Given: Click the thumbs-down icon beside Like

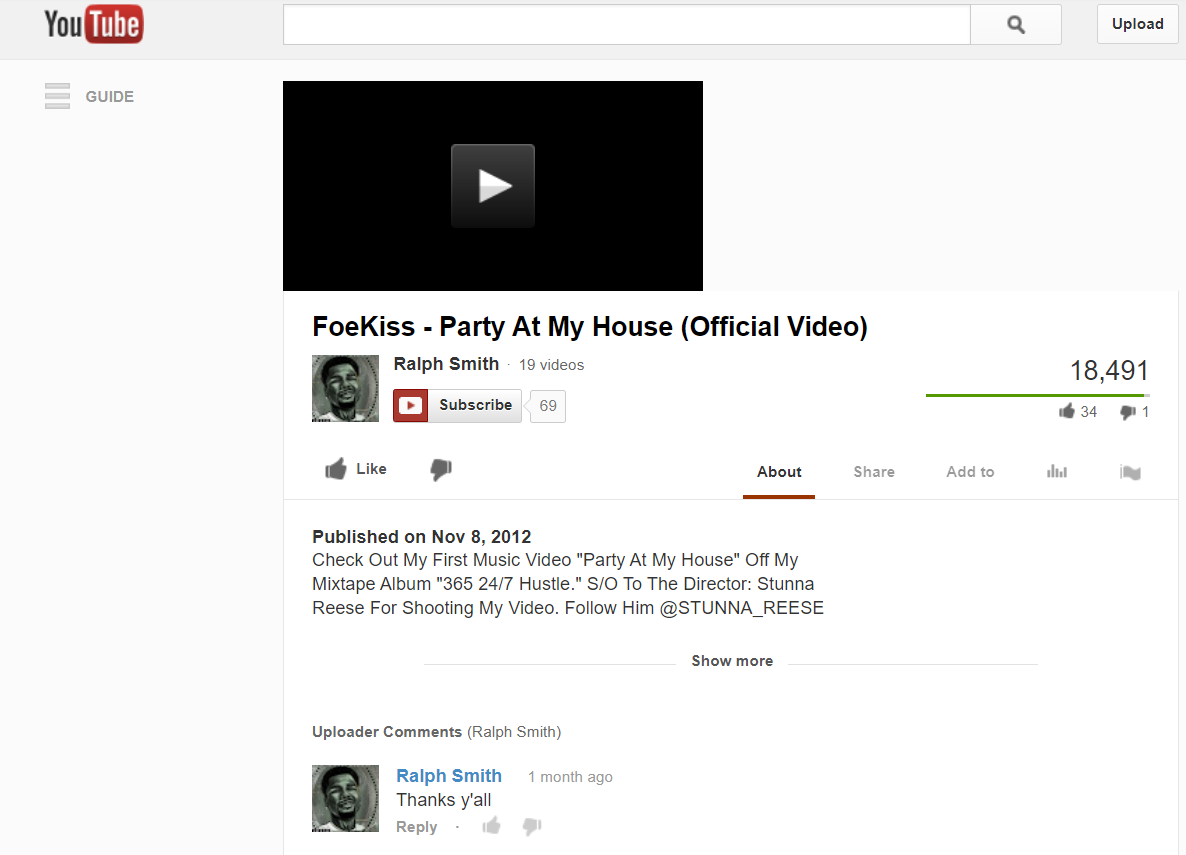Looking at the screenshot, I should pyautogui.click(x=441, y=470).
